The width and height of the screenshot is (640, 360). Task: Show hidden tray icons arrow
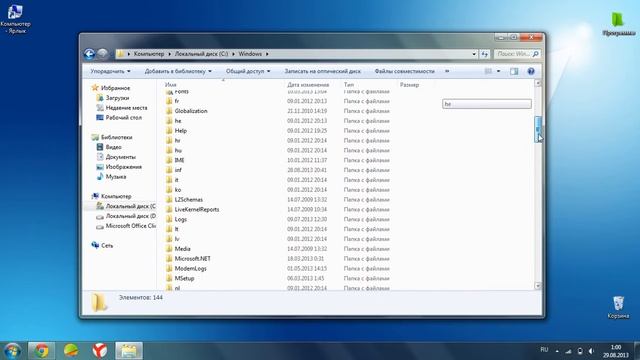(557, 351)
